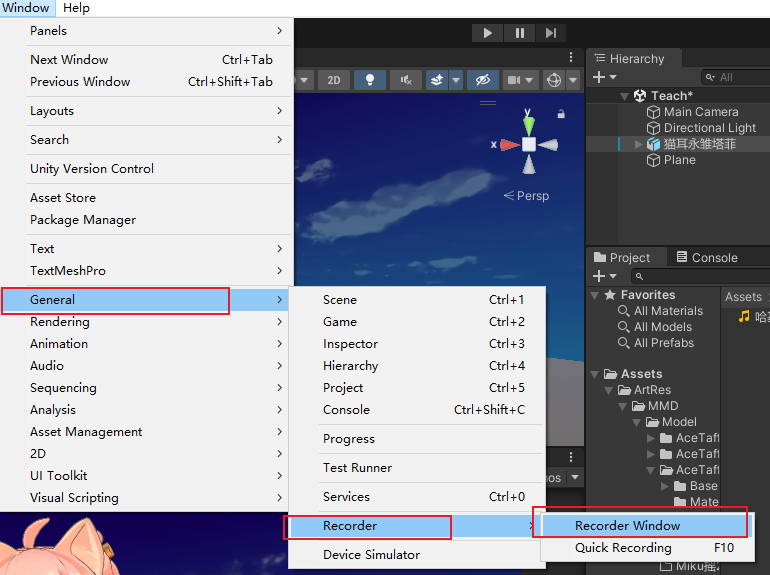Expand the 猫耳永雏塔菲 object

tap(638, 144)
